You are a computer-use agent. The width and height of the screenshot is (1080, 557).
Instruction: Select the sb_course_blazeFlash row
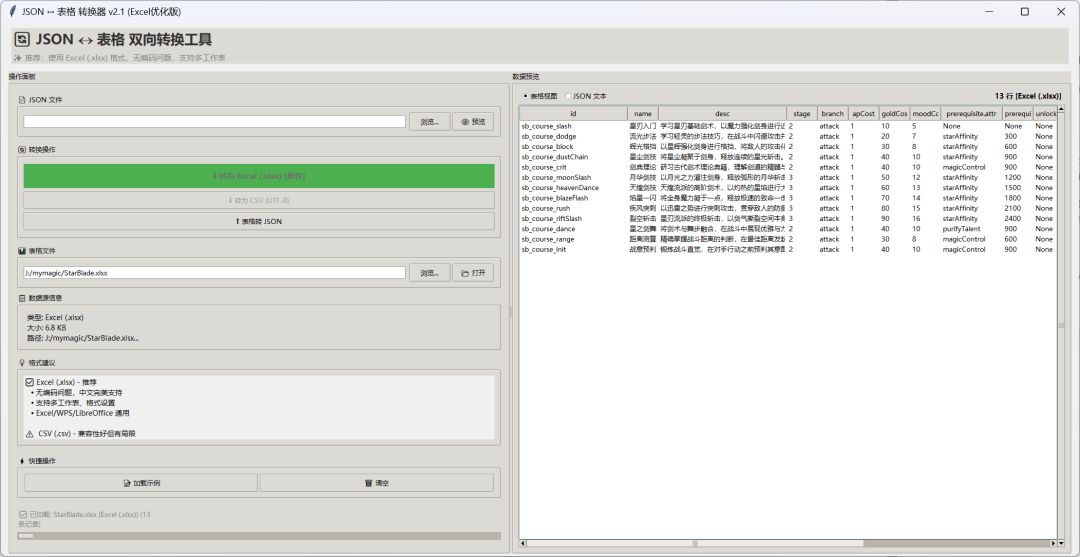788,198
